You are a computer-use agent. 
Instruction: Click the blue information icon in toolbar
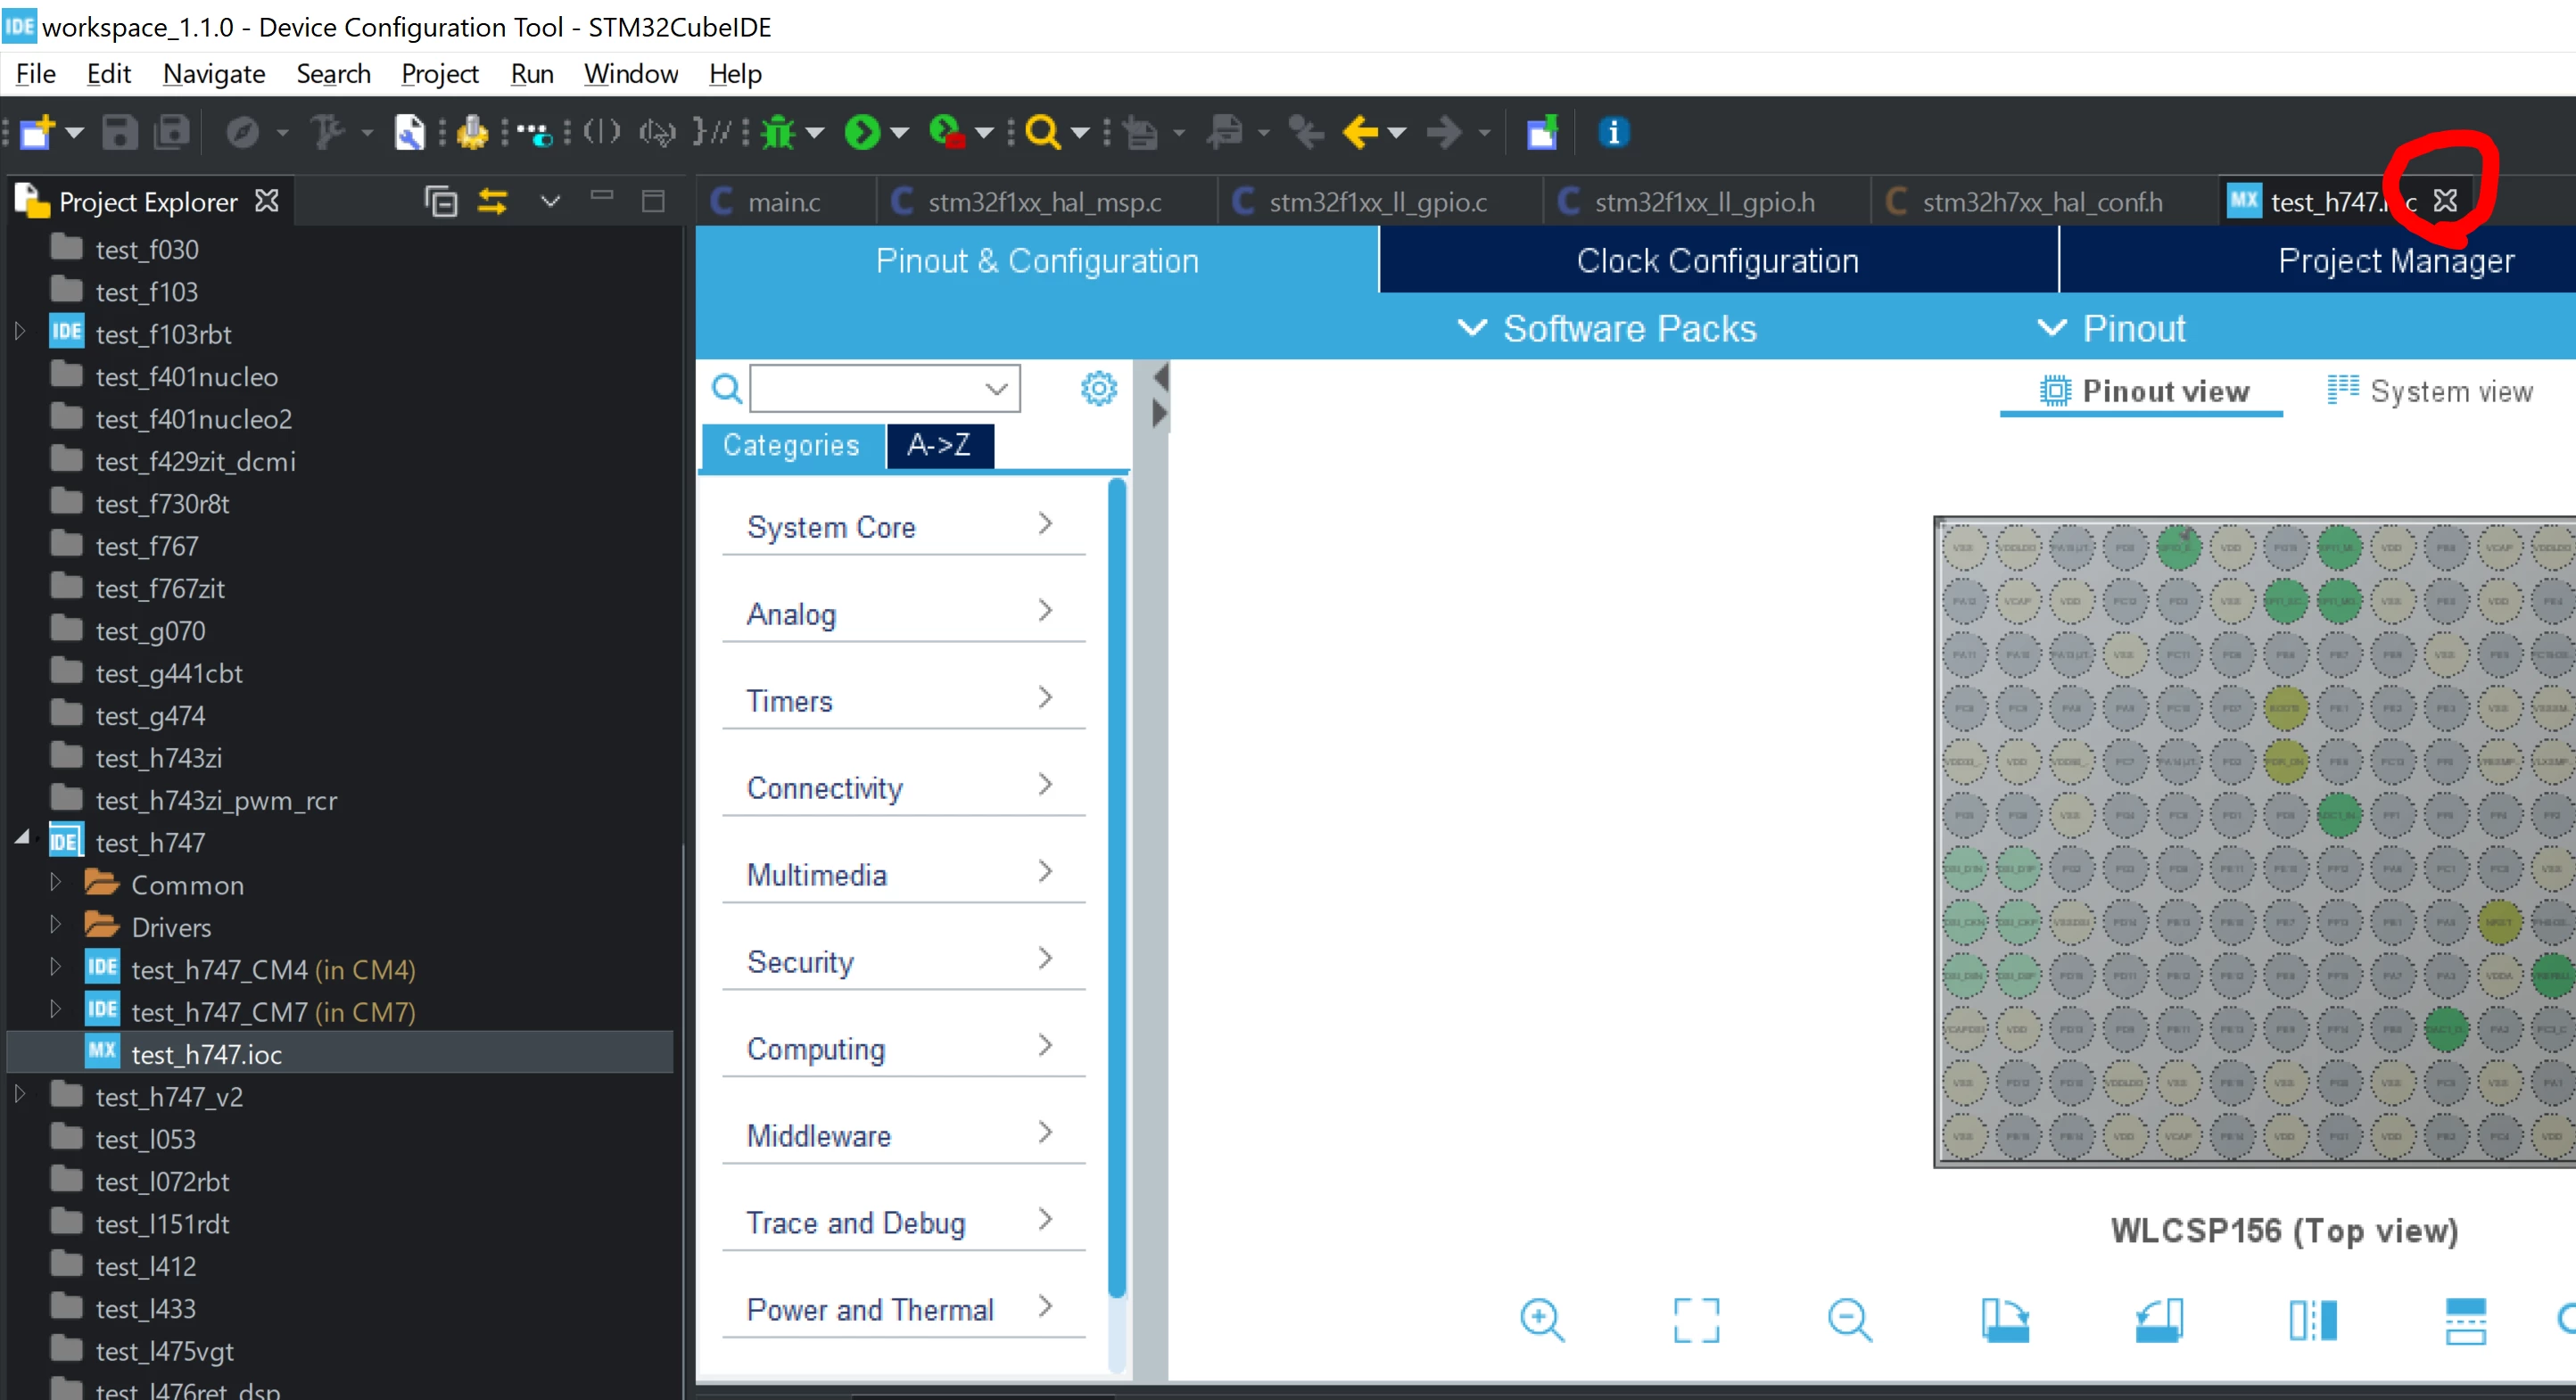pyautogui.click(x=1612, y=132)
